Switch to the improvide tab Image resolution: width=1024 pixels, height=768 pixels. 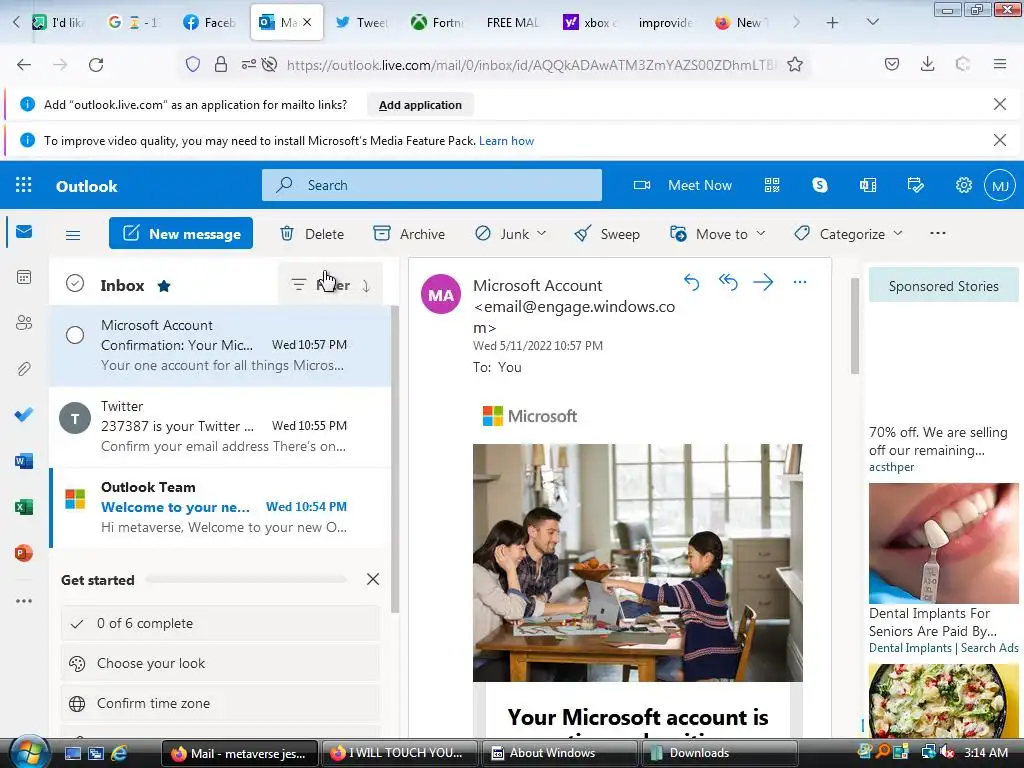pos(665,22)
